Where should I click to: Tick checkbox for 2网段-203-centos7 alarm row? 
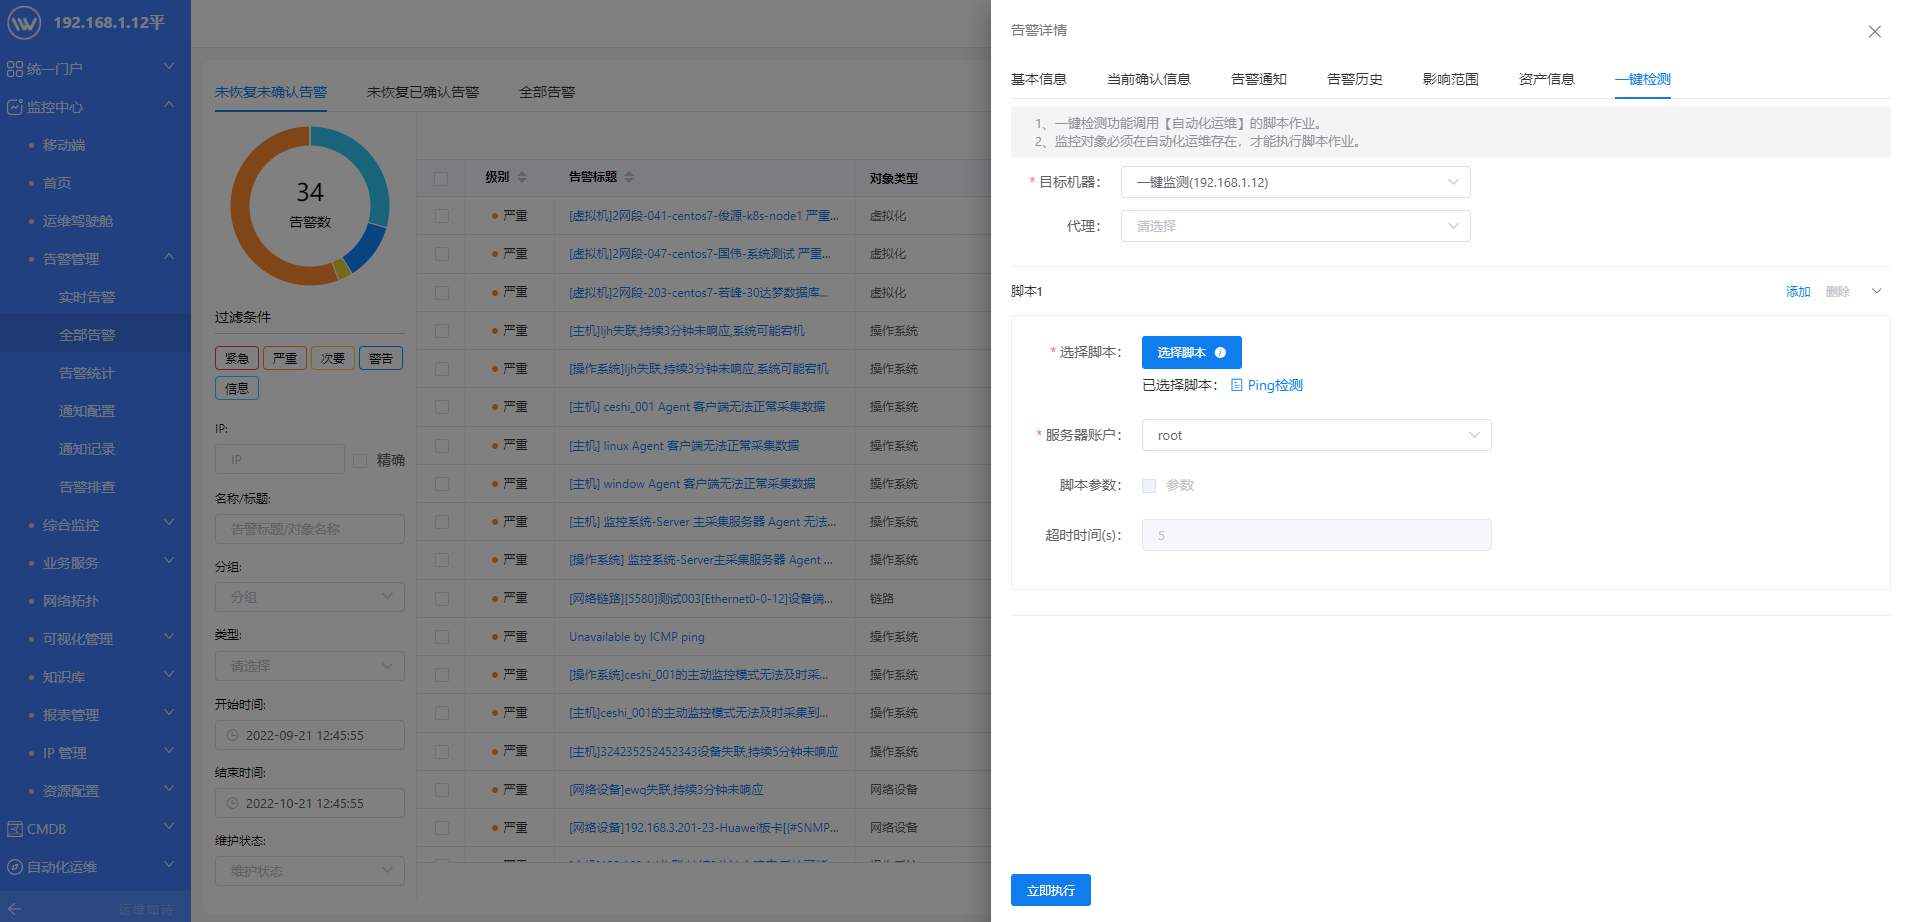click(x=441, y=293)
